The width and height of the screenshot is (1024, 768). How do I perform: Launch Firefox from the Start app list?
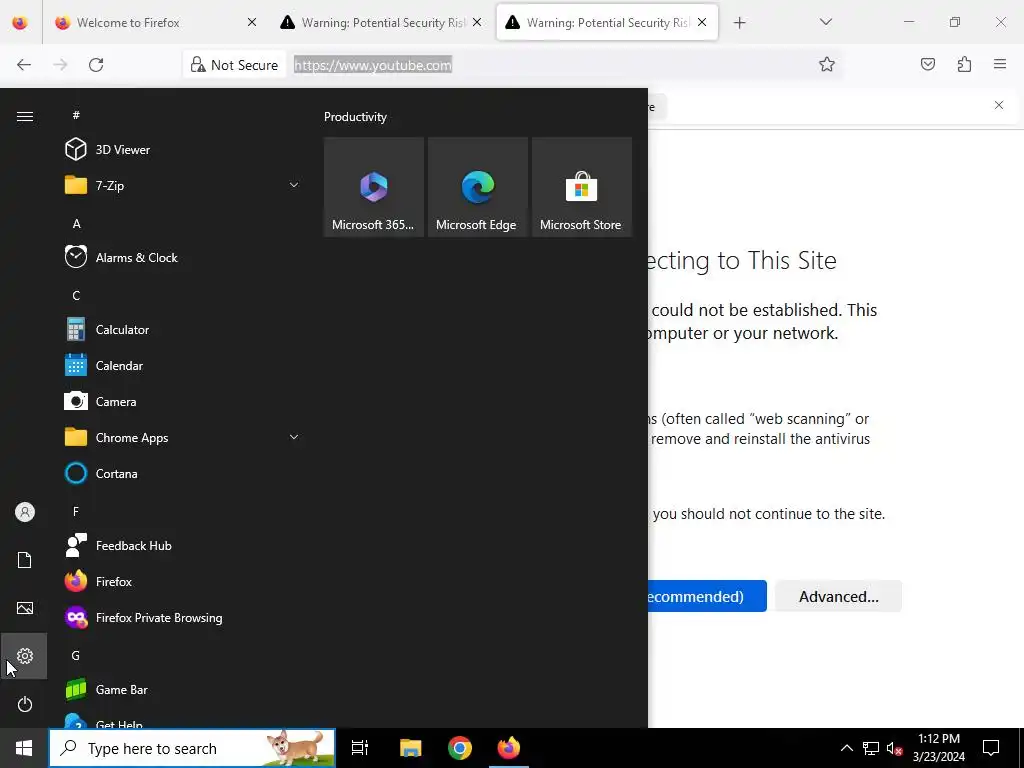[183, 581]
